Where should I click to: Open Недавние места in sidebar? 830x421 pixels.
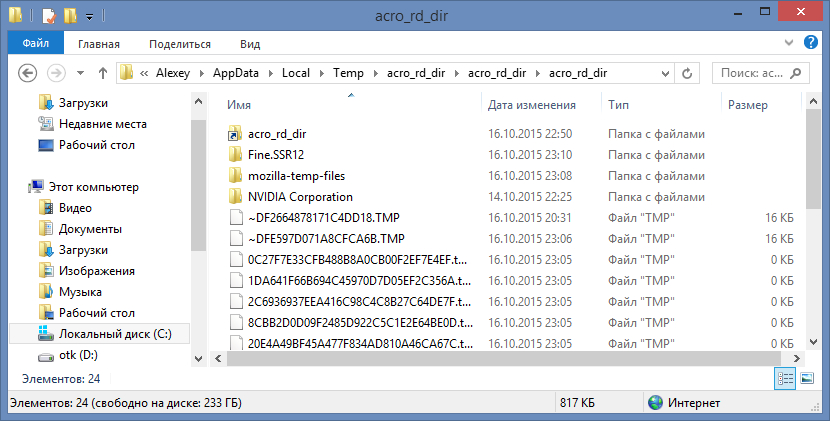click(x=103, y=124)
